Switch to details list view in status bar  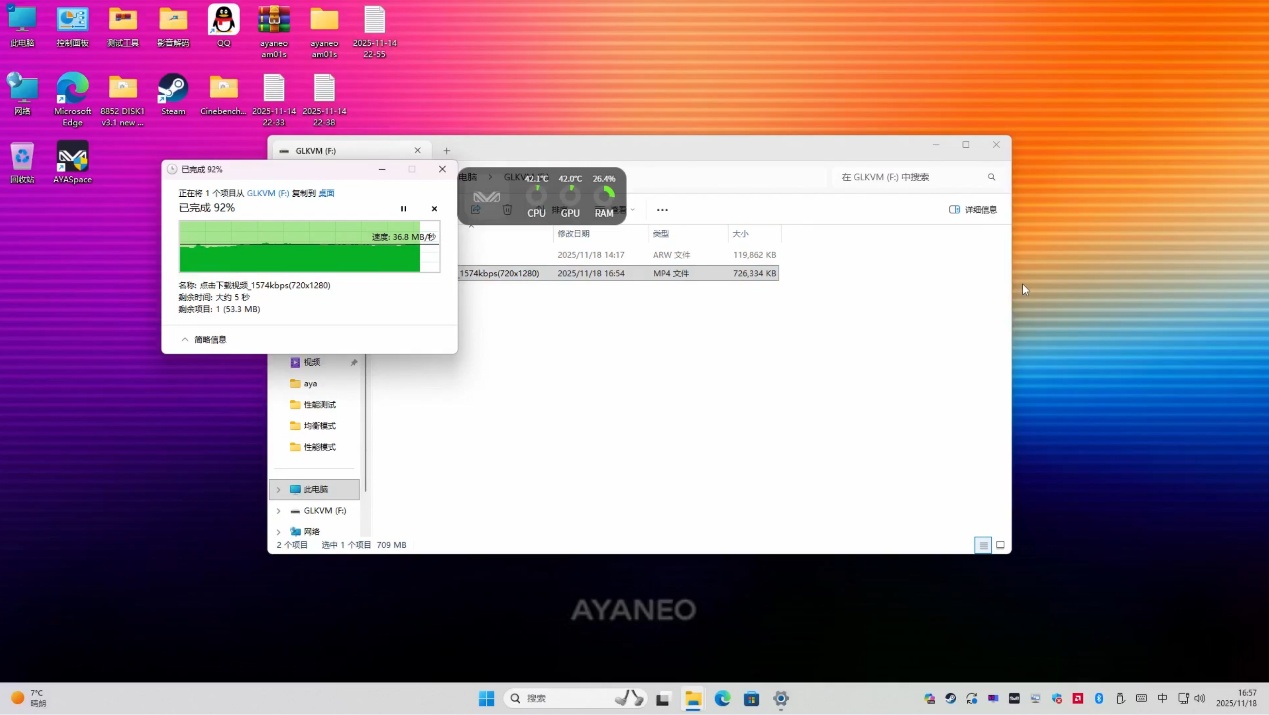coord(983,545)
